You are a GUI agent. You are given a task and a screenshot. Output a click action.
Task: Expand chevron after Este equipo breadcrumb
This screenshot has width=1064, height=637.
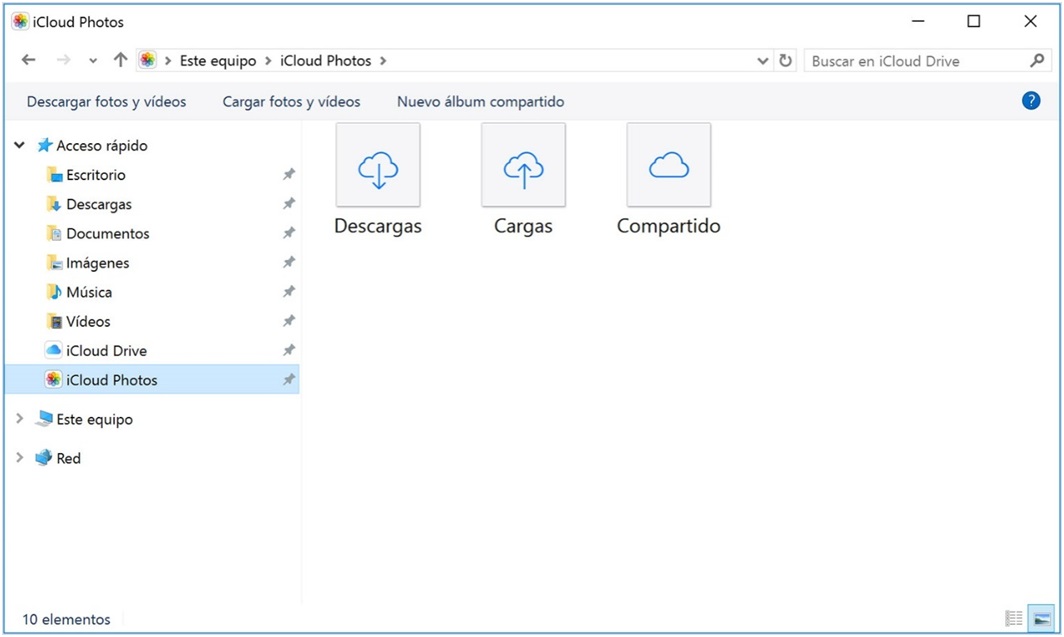[x=268, y=61]
